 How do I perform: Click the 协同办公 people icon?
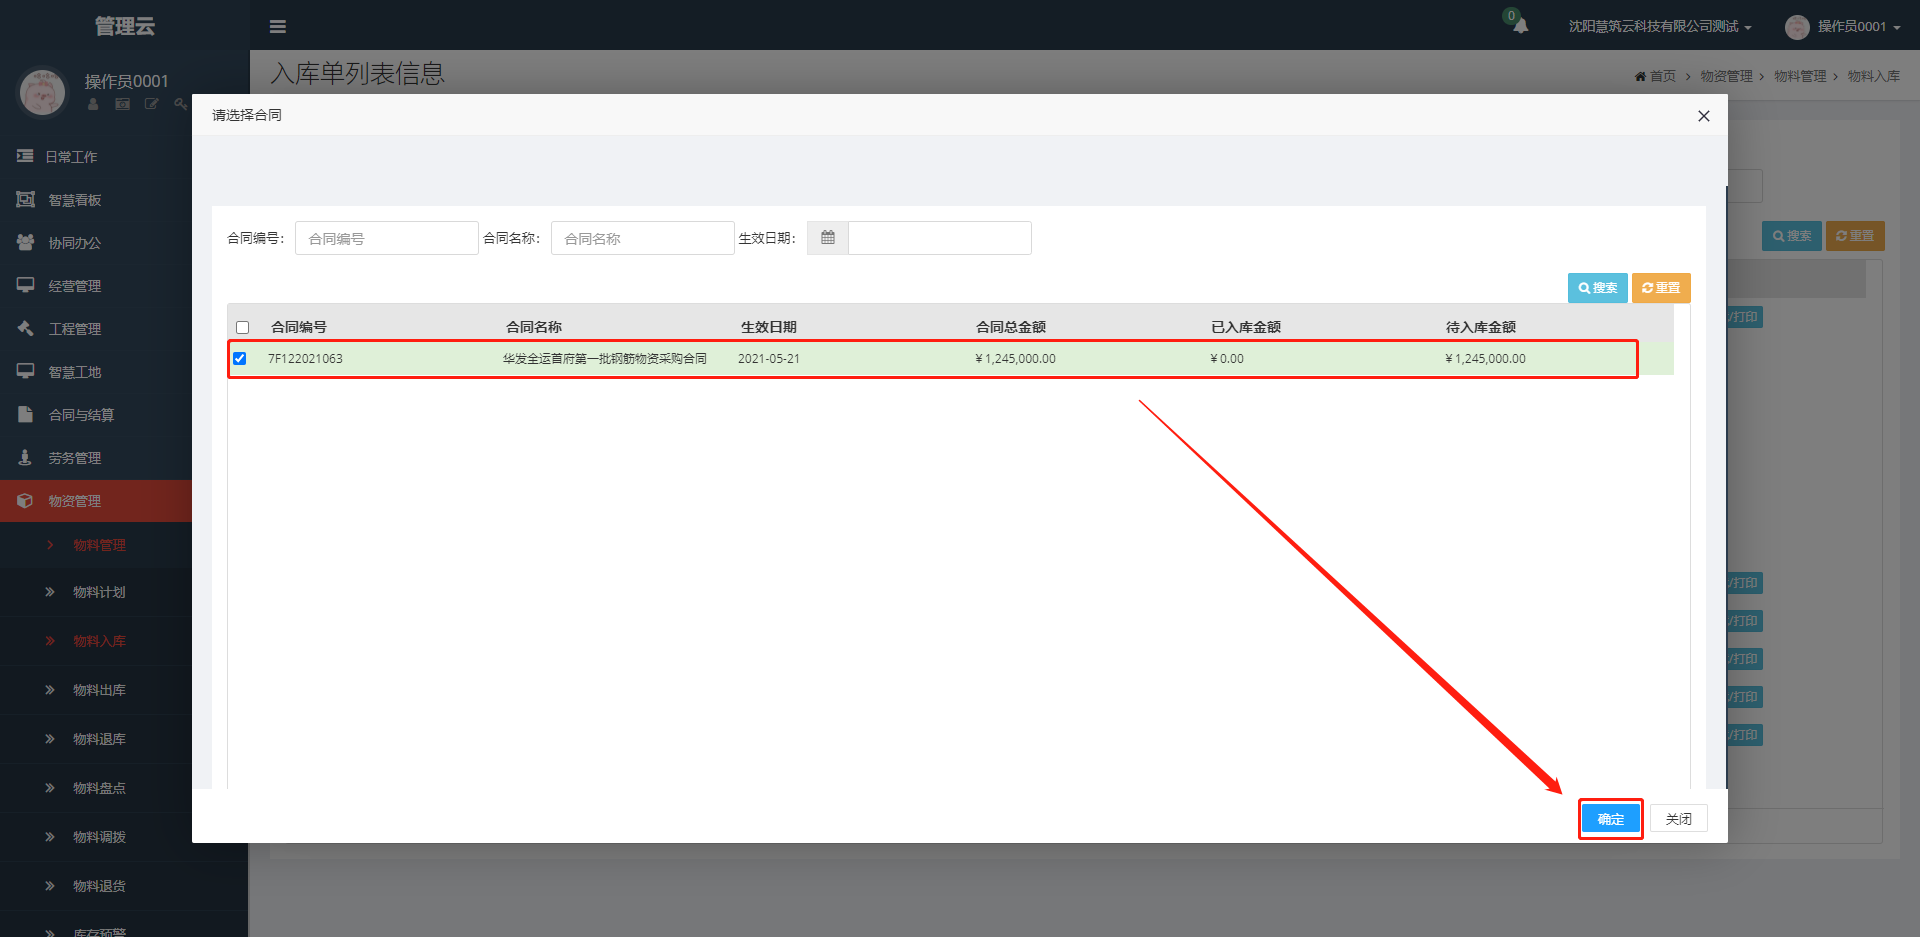tap(25, 242)
